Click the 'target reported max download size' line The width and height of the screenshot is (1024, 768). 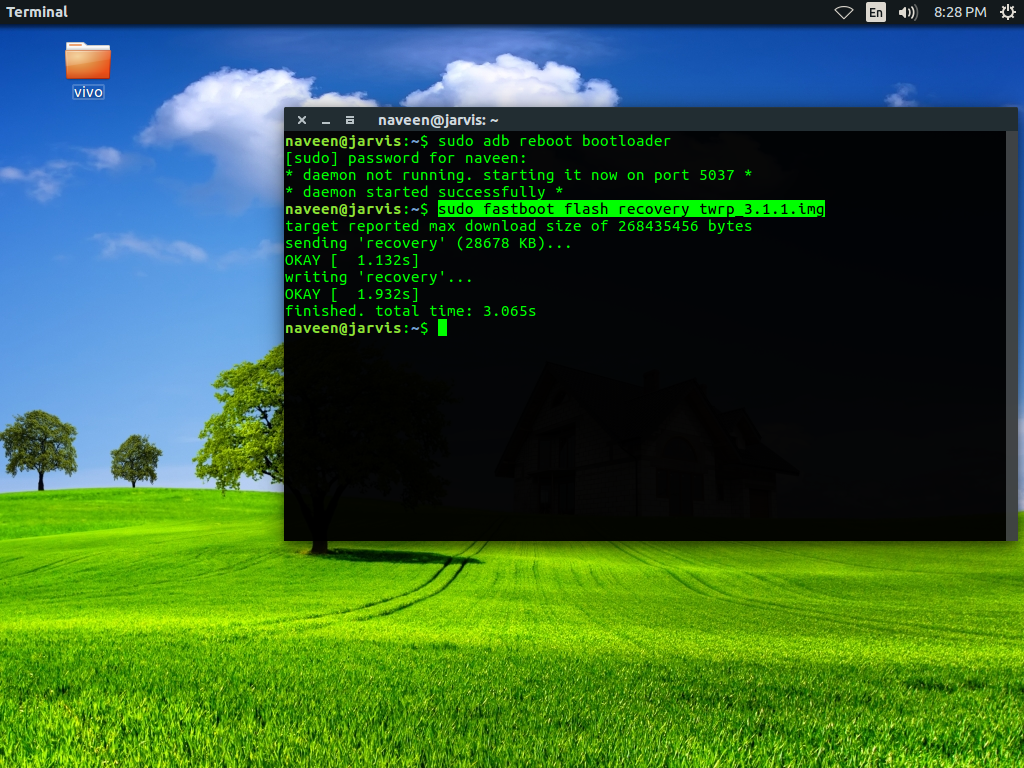pos(518,226)
